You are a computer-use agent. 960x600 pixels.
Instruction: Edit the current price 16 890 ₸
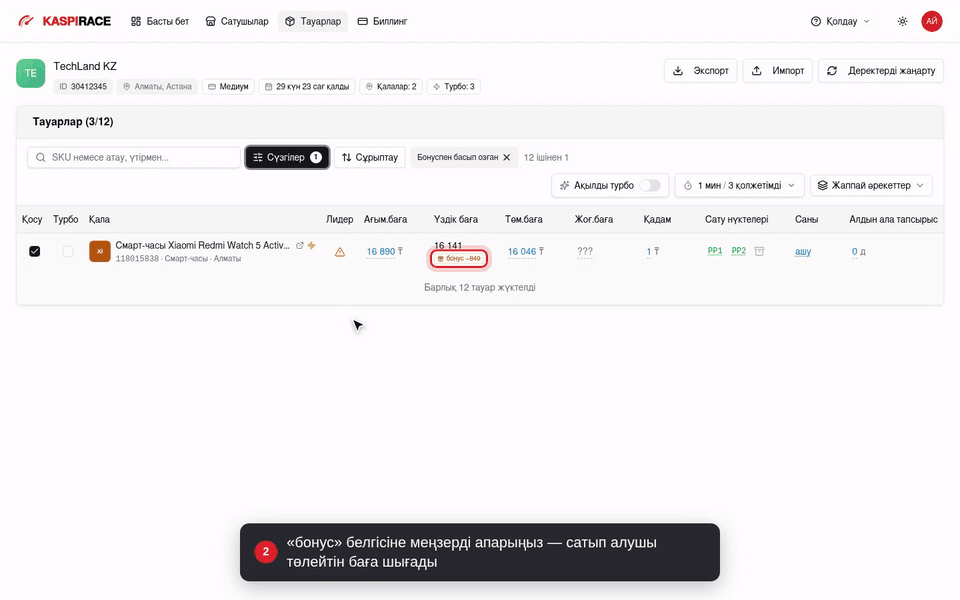click(384, 251)
